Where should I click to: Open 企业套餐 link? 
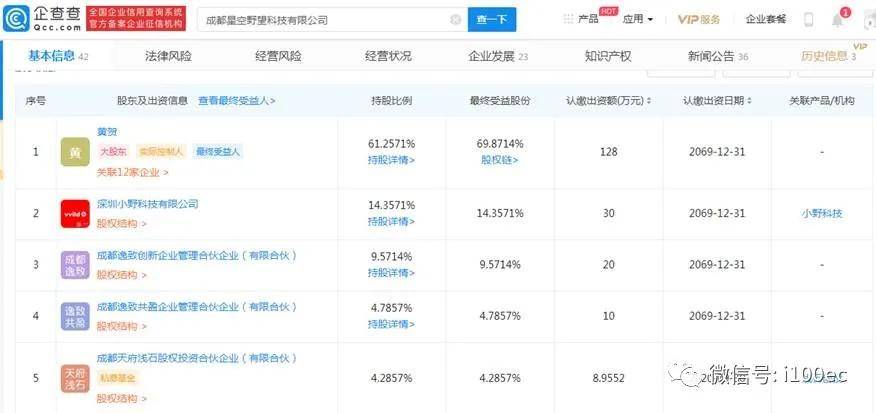click(765, 19)
